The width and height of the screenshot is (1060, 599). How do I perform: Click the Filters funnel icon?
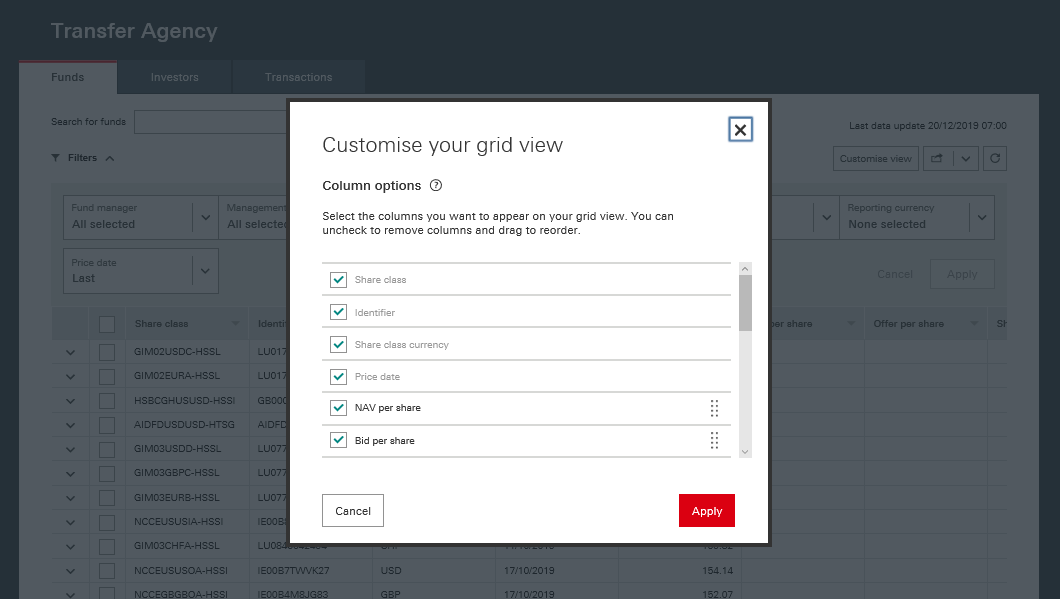pyautogui.click(x=56, y=158)
